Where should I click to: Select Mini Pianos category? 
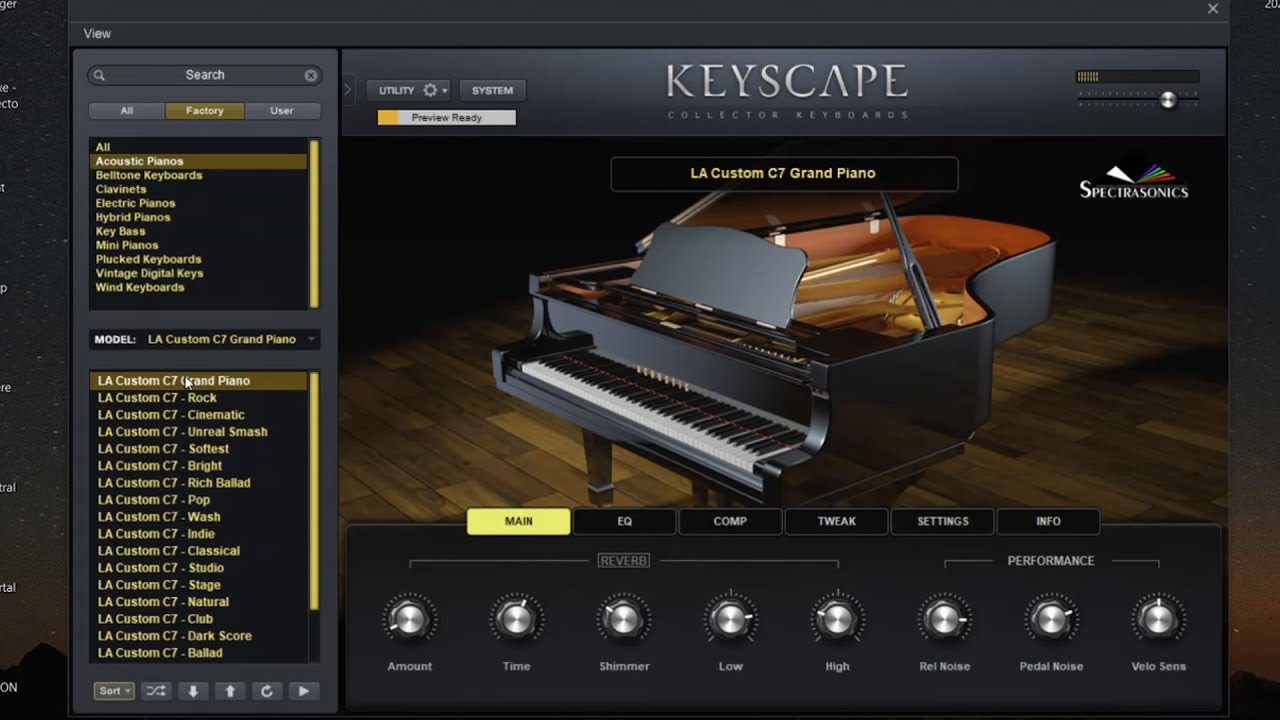pyautogui.click(x=198, y=245)
